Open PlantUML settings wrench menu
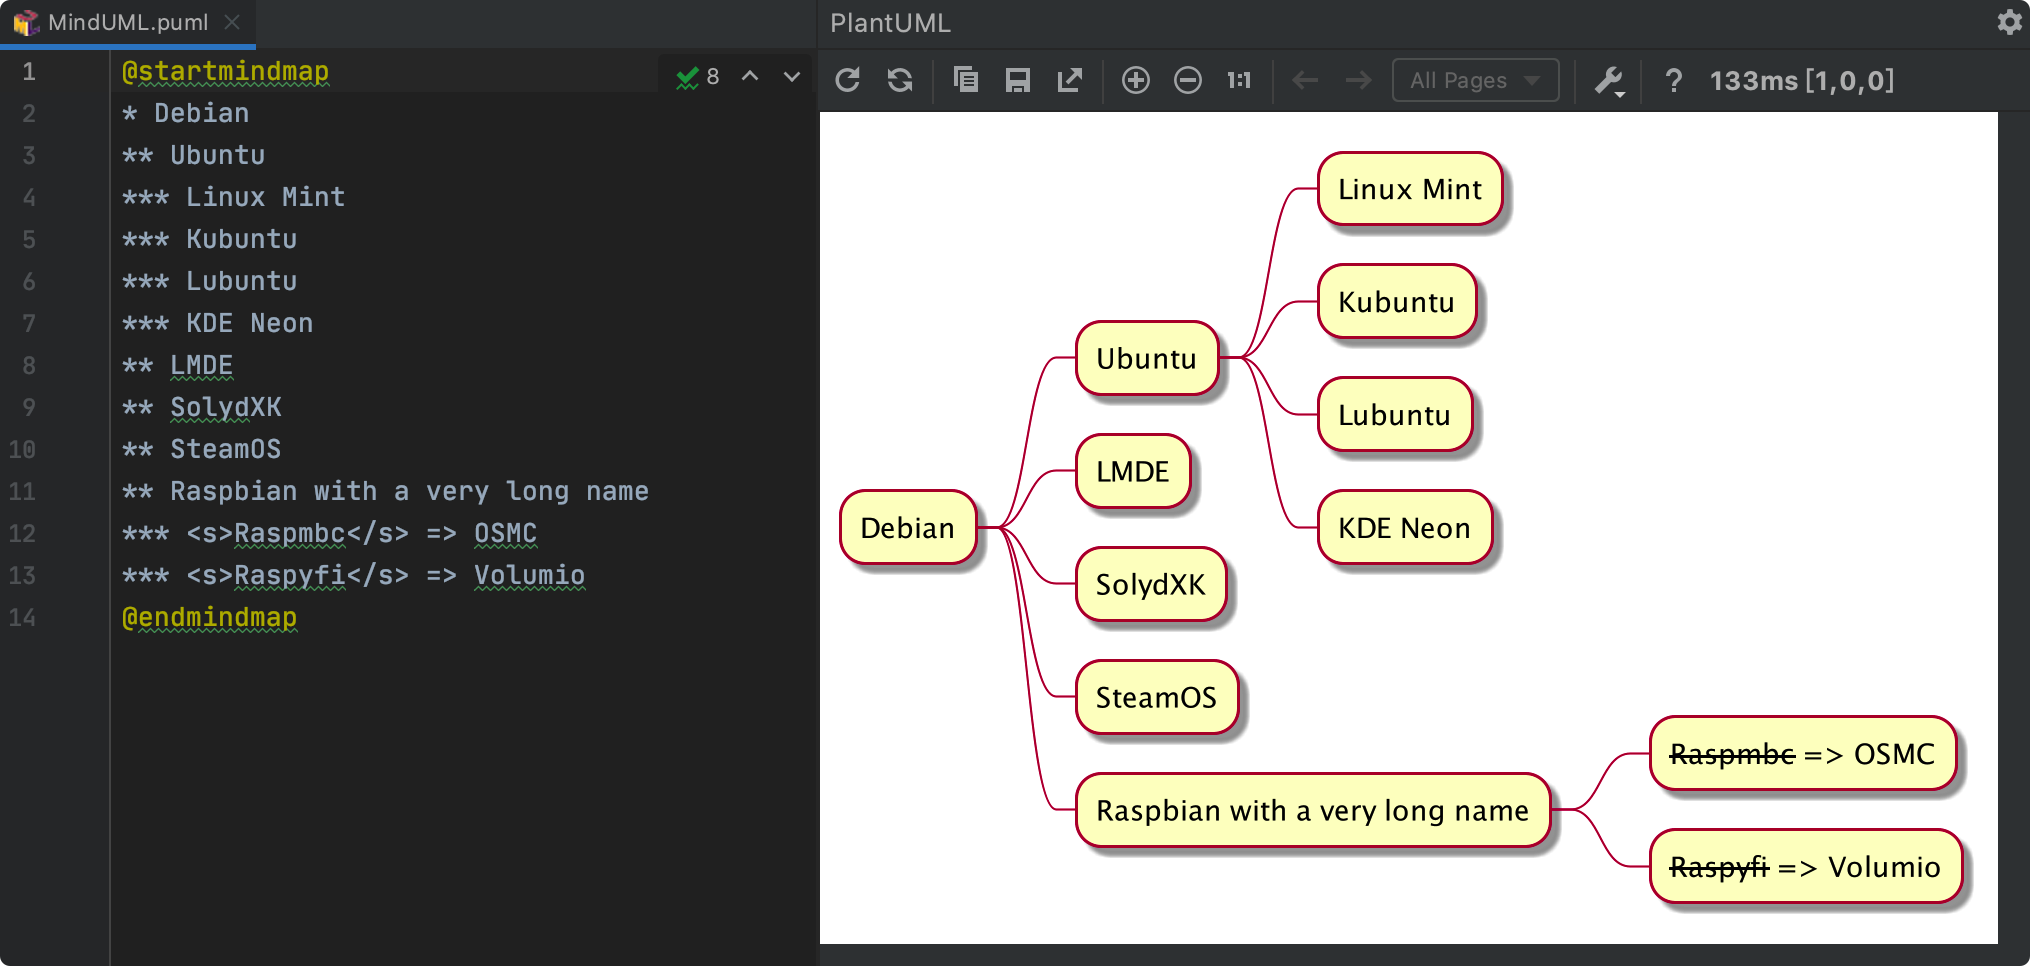This screenshot has height=966, width=2030. pos(1609,80)
